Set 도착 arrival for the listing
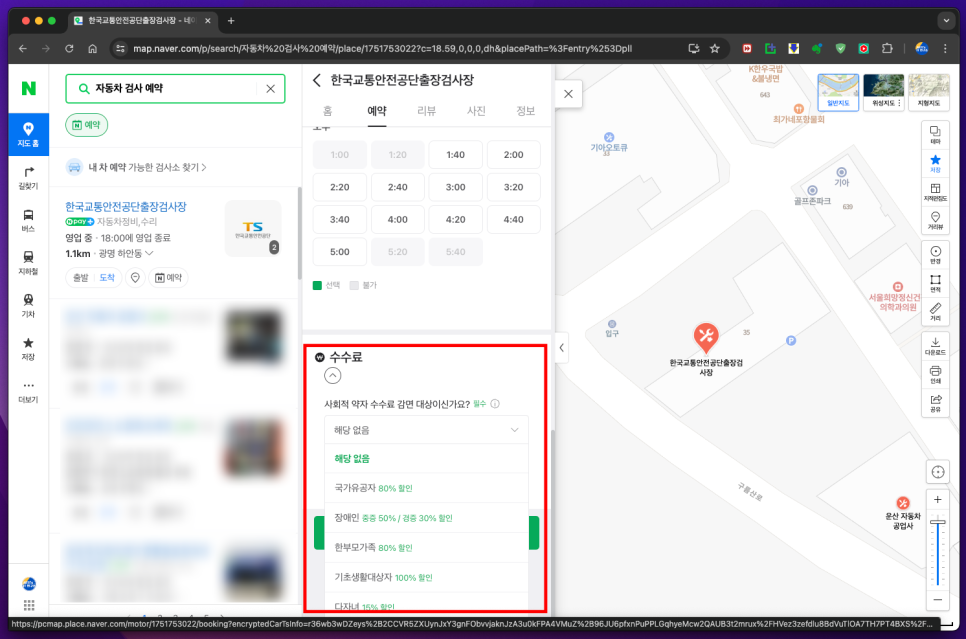The image size is (966, 639). 107,278
